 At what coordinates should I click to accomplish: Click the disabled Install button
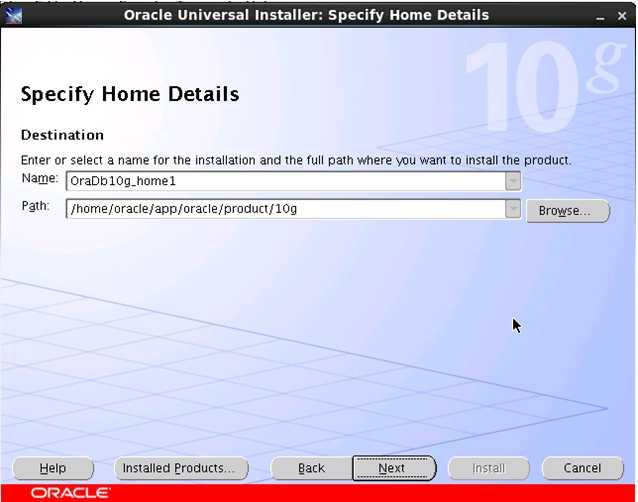pos(488,468)
